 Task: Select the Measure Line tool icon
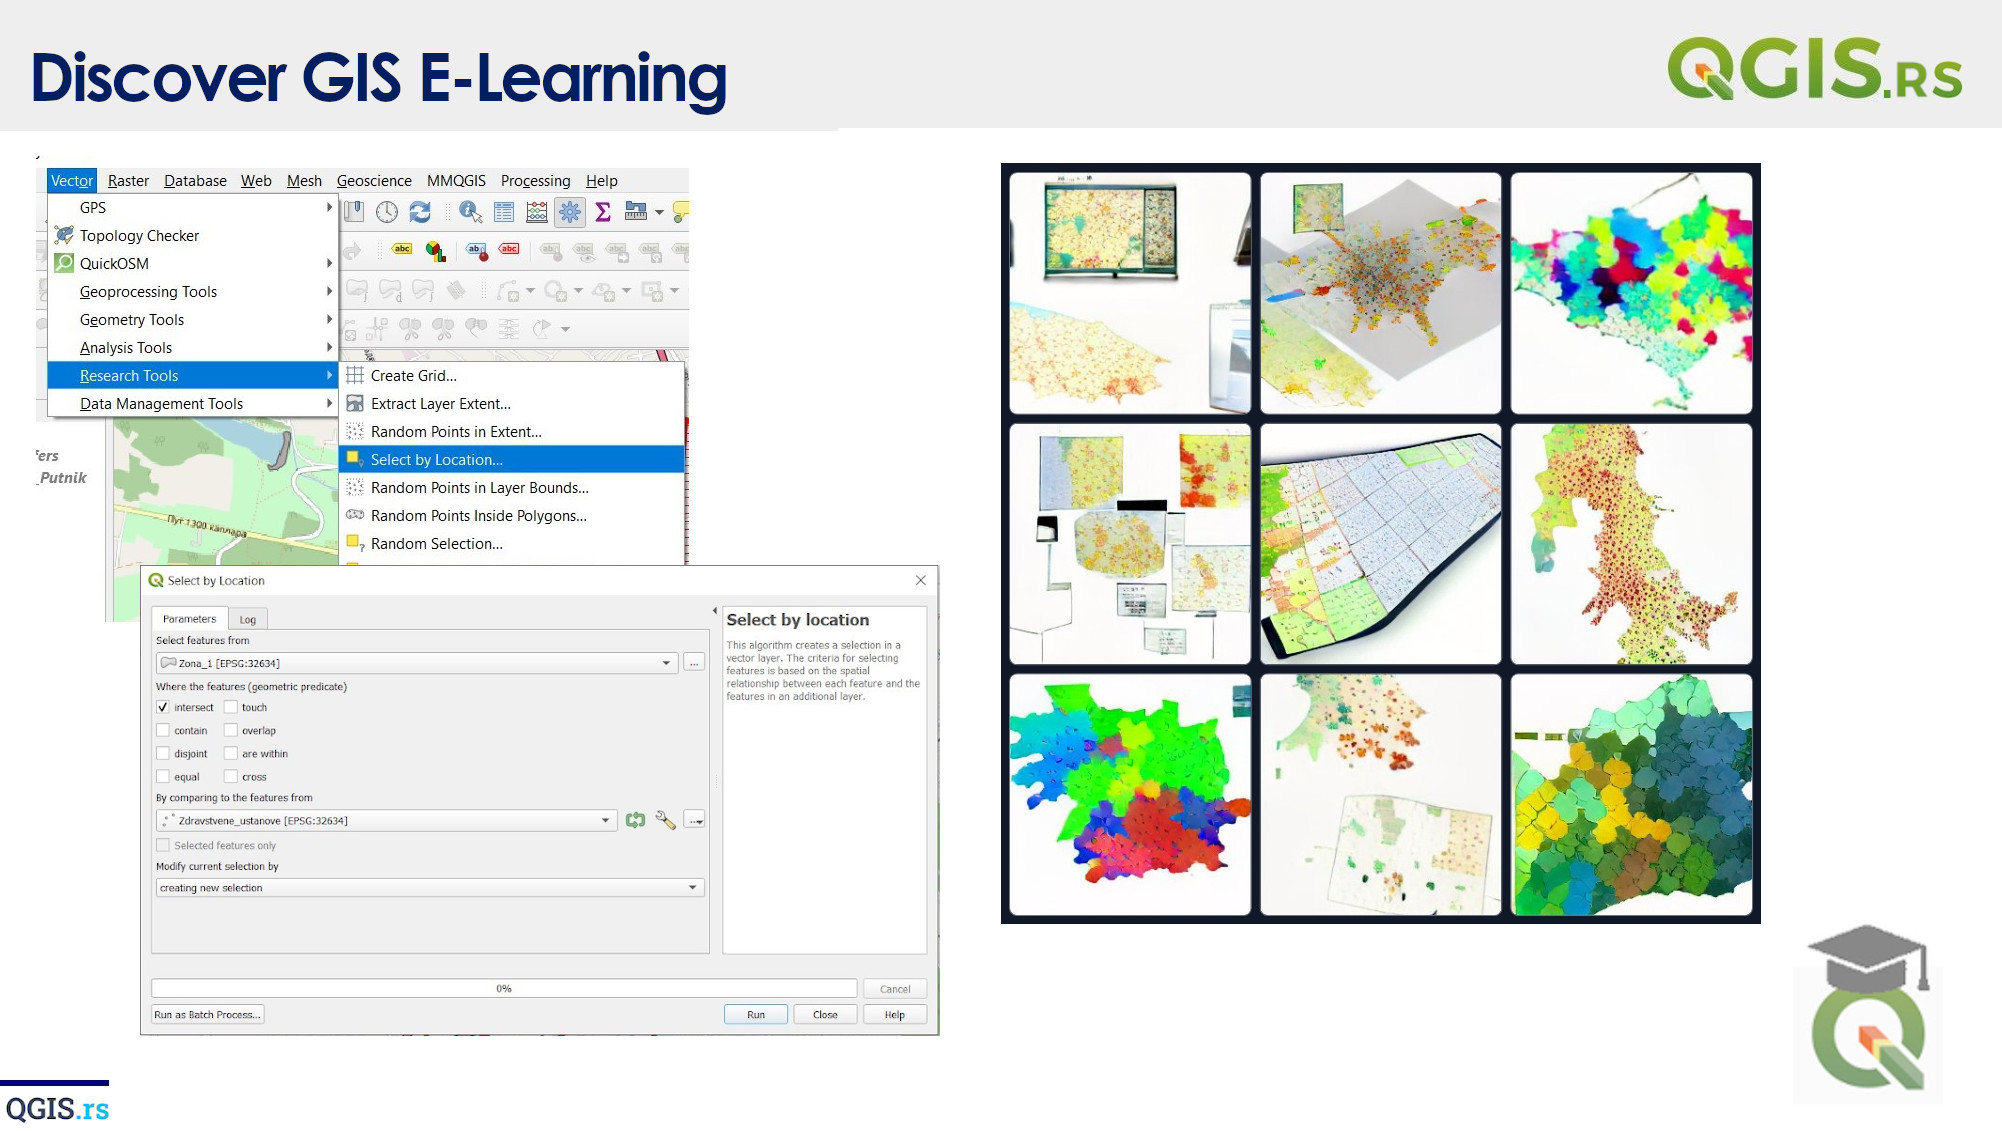pyautogui.click(x=636, y=211)
